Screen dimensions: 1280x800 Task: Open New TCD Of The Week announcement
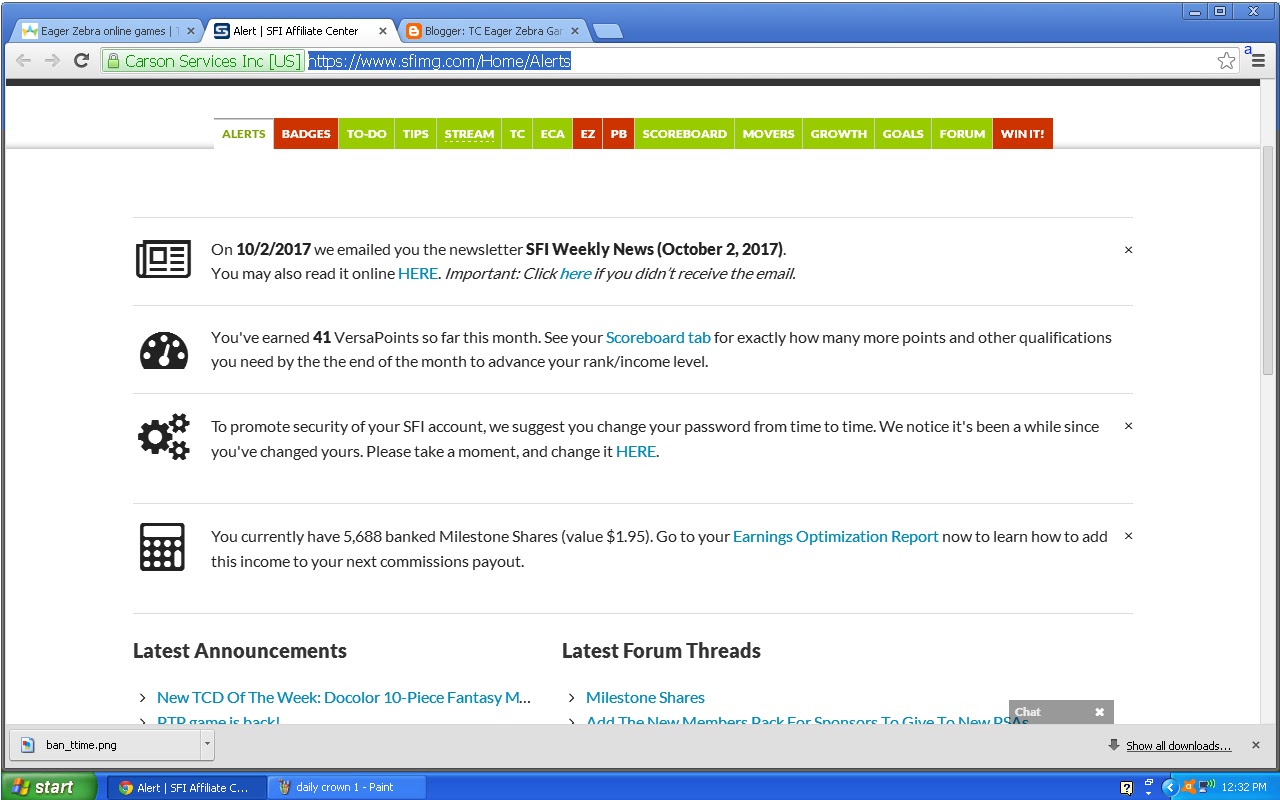pos(344,698)
